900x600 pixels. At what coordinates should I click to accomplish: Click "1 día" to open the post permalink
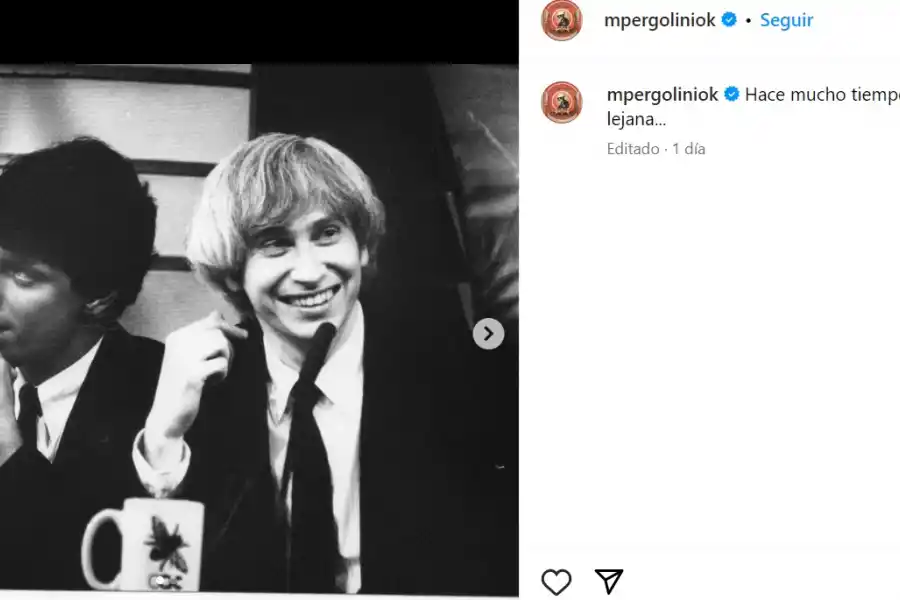(x=690, y=148)
